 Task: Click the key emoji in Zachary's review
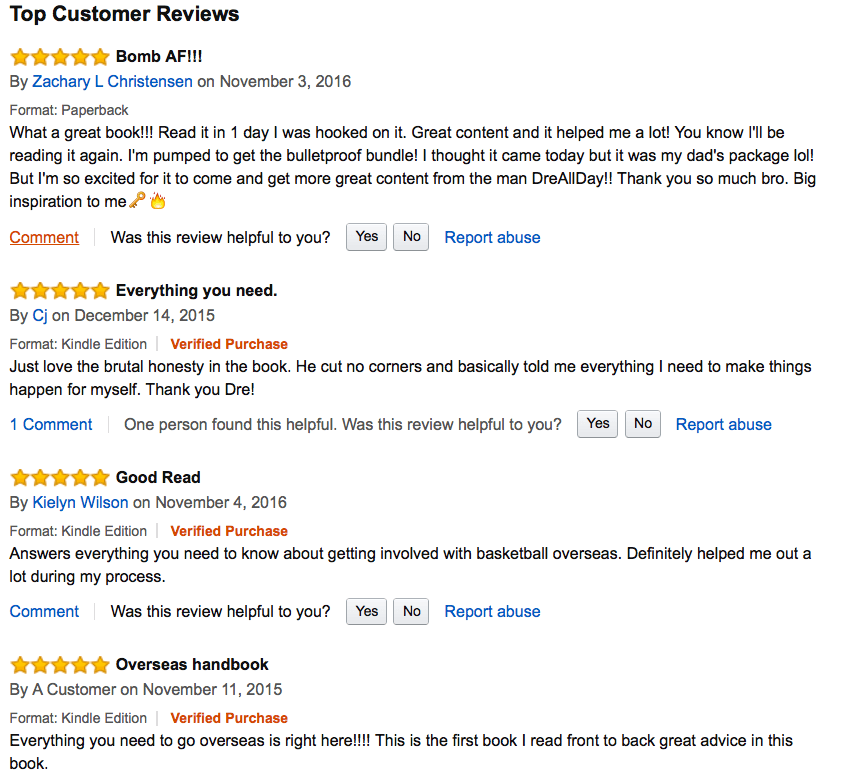(x=138, y=201)
